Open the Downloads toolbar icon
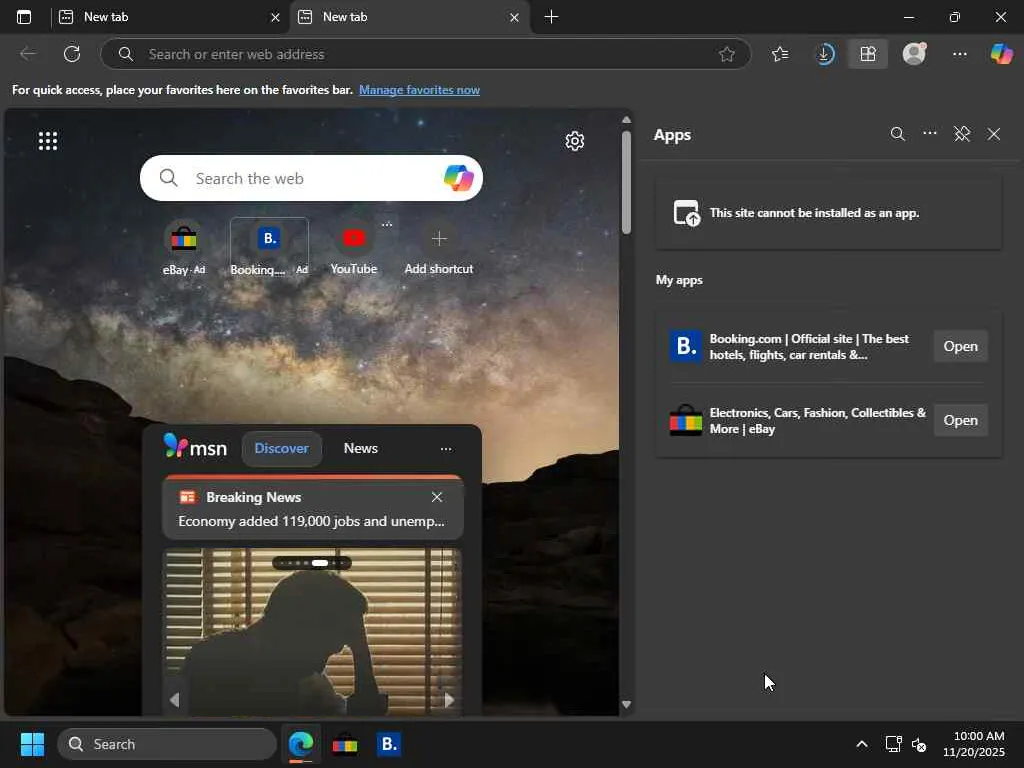 [824, 54]
